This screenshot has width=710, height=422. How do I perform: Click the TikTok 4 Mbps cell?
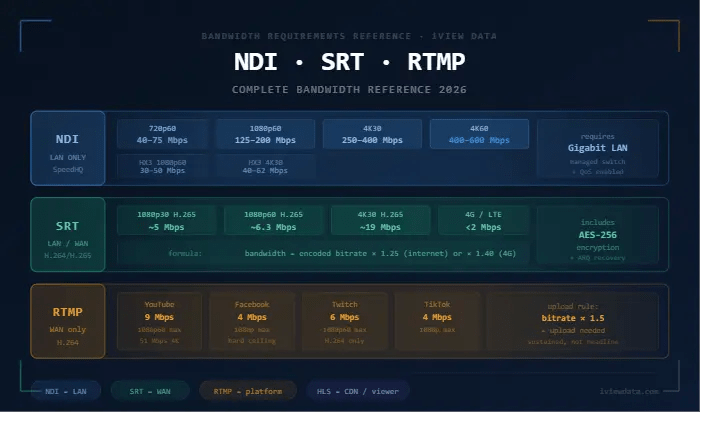(437, 321)
